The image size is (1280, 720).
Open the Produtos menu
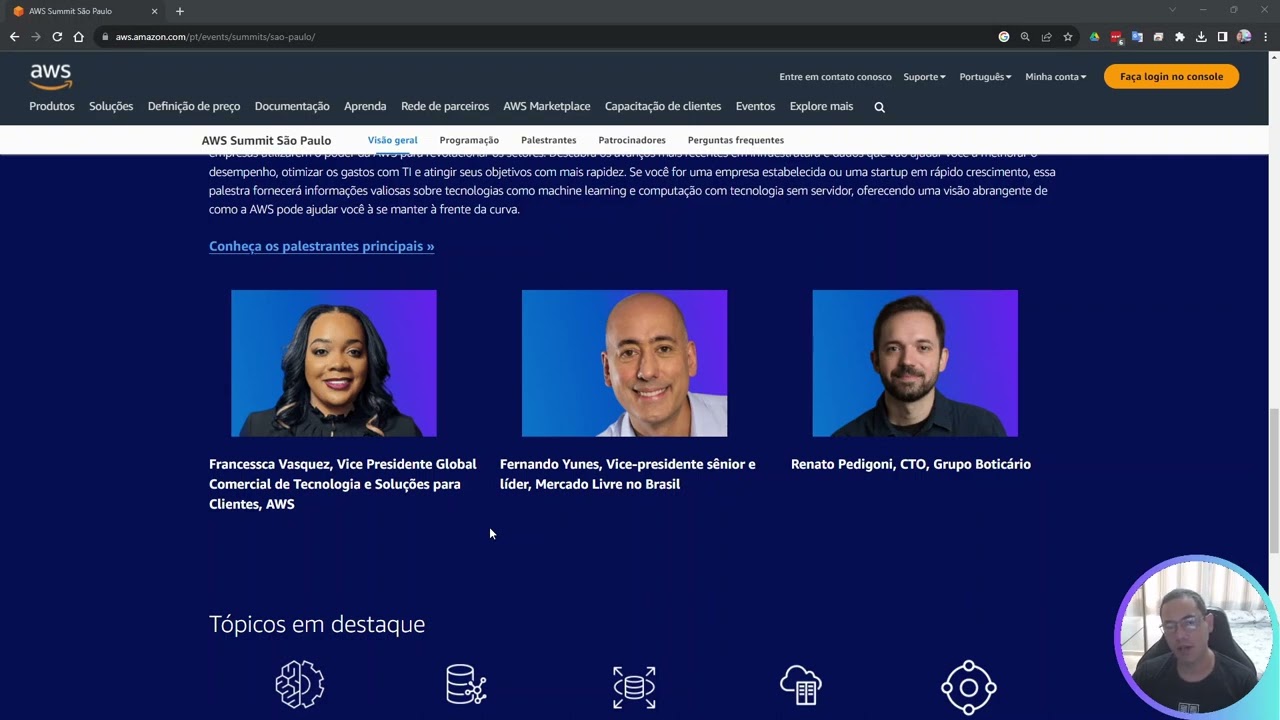tap(52, 106)
